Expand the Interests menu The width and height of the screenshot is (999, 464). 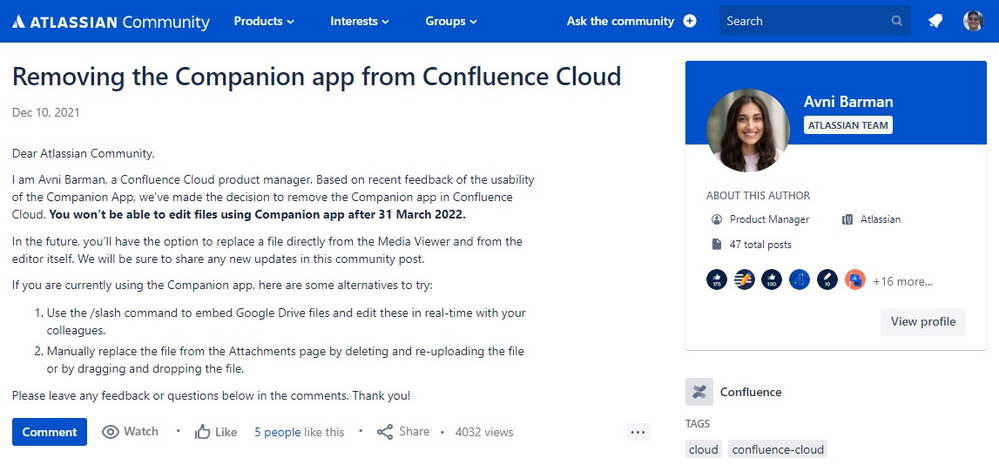(x=359, y=21)
